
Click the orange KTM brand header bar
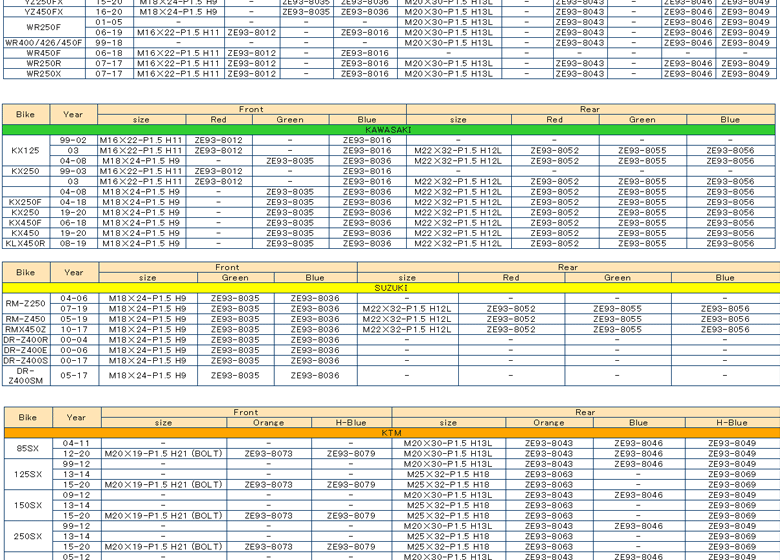392,433
